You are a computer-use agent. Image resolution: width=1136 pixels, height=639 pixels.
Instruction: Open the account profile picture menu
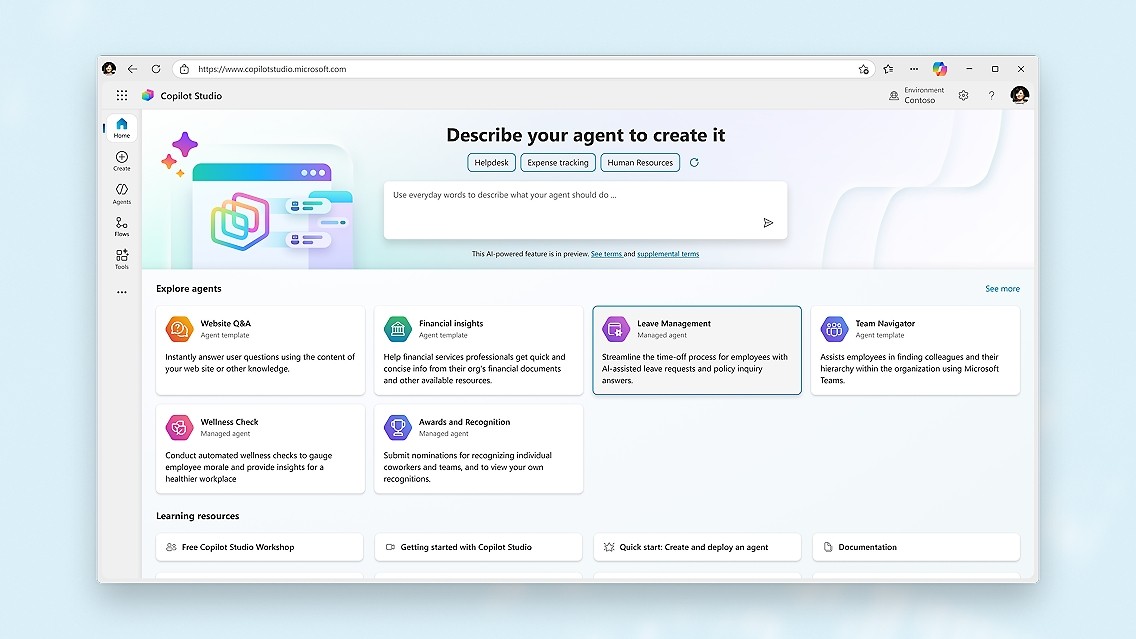1019,95
